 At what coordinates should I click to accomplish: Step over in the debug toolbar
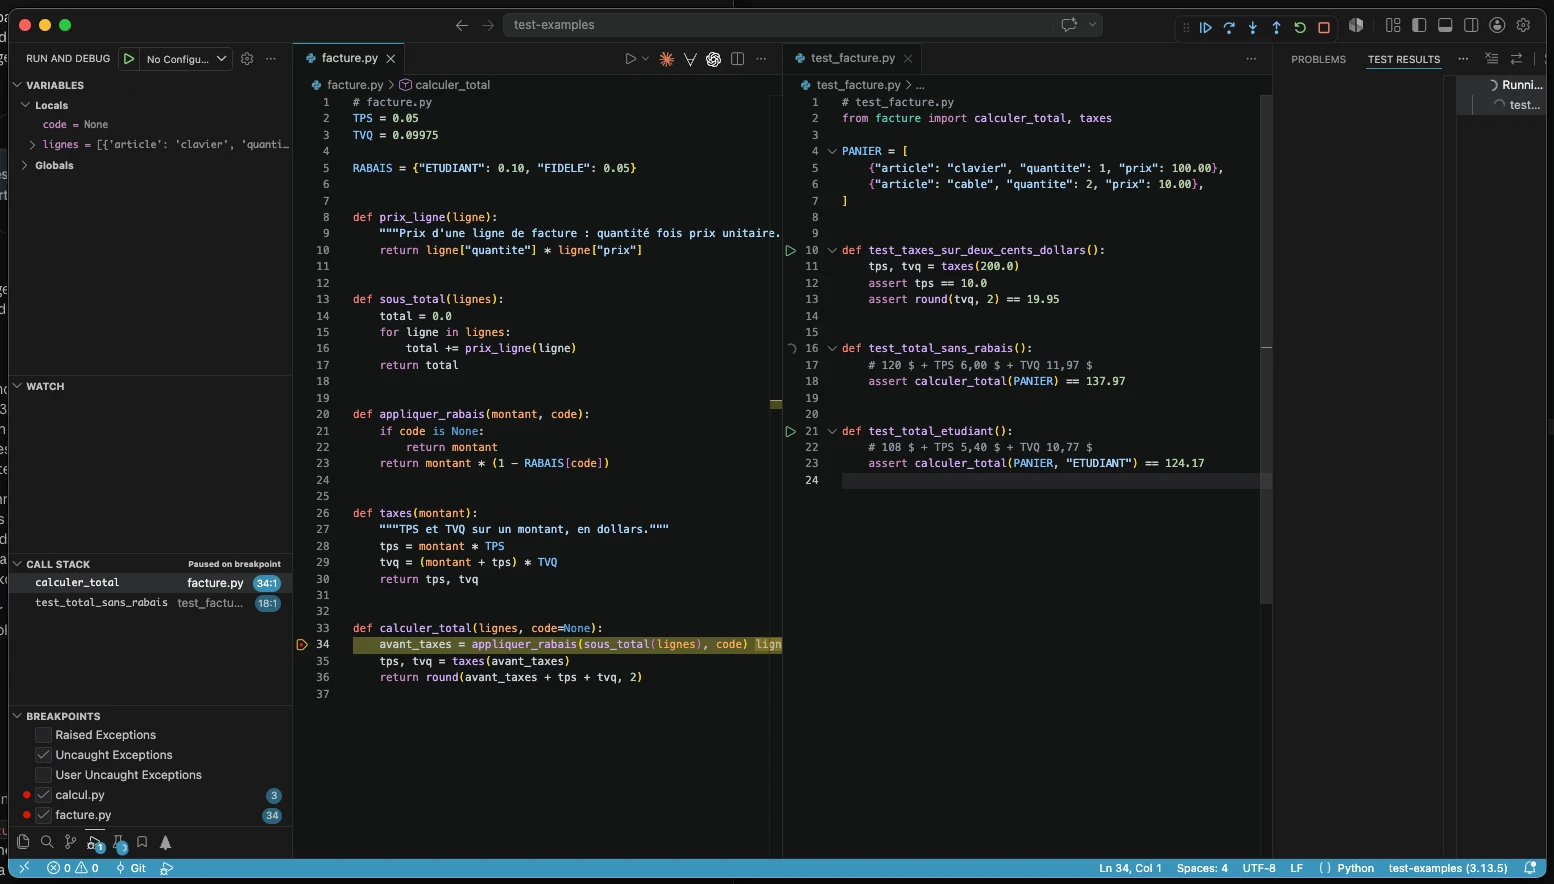tap(1229, 28)
